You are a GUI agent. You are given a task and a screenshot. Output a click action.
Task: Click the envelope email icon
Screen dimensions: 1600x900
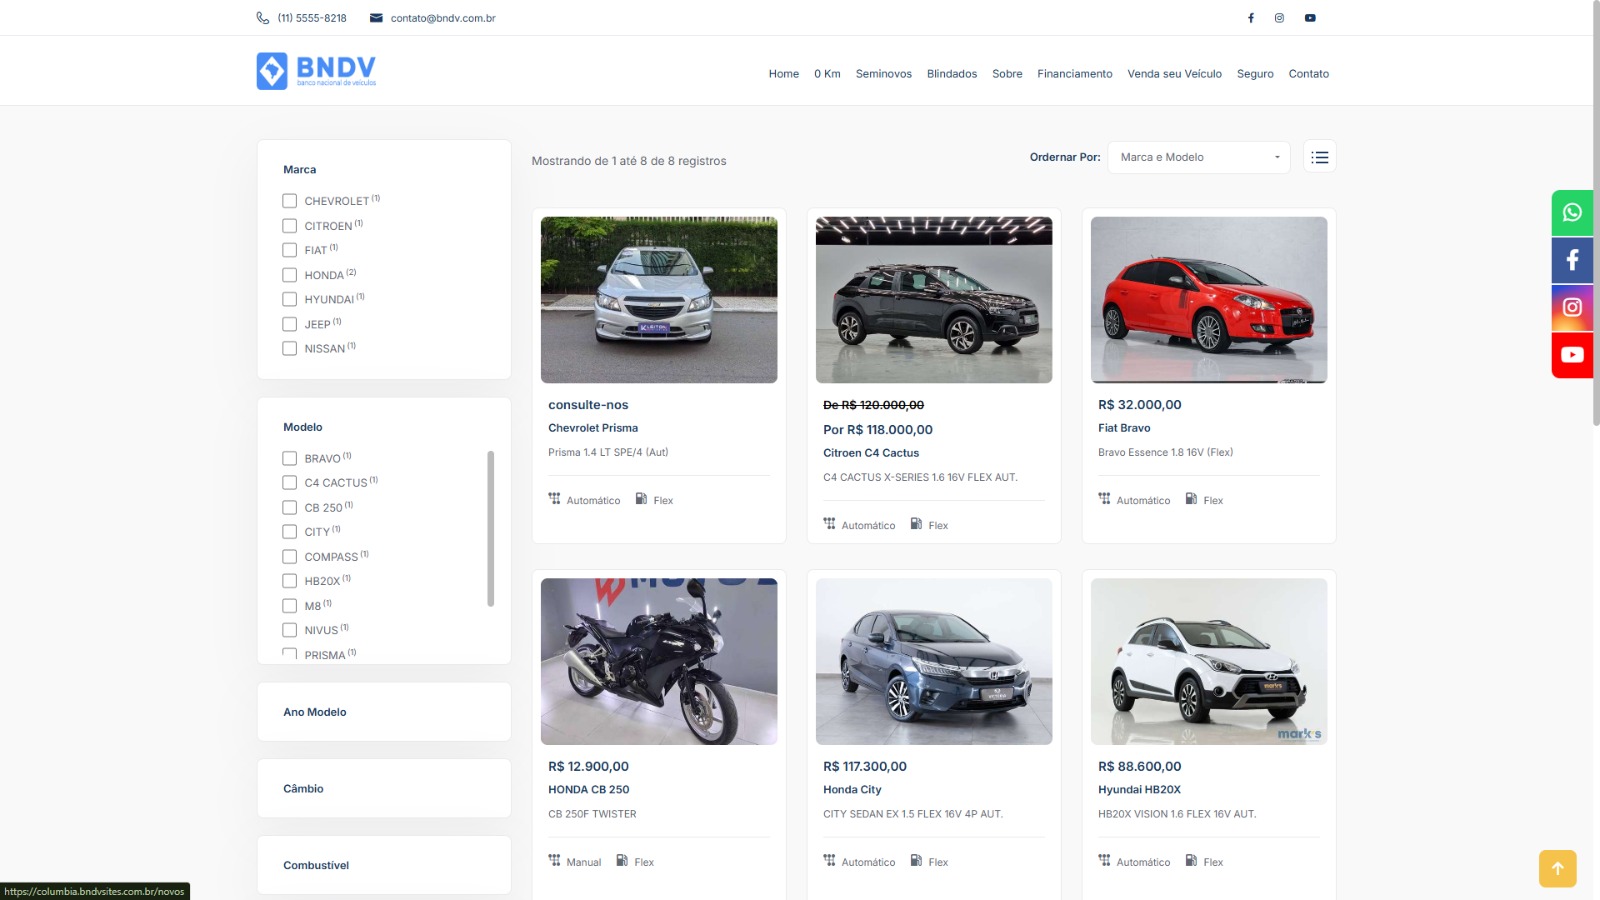[x=376, y=18]
